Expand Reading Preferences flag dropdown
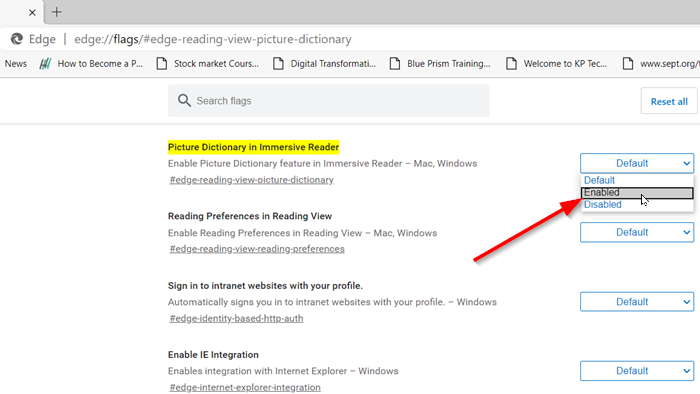This screenshot has height=394, width=700. [637, 232]
